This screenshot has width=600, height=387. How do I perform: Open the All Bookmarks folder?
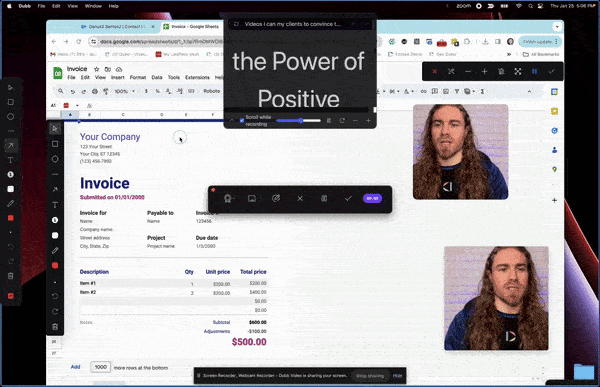tap(541, 54)
